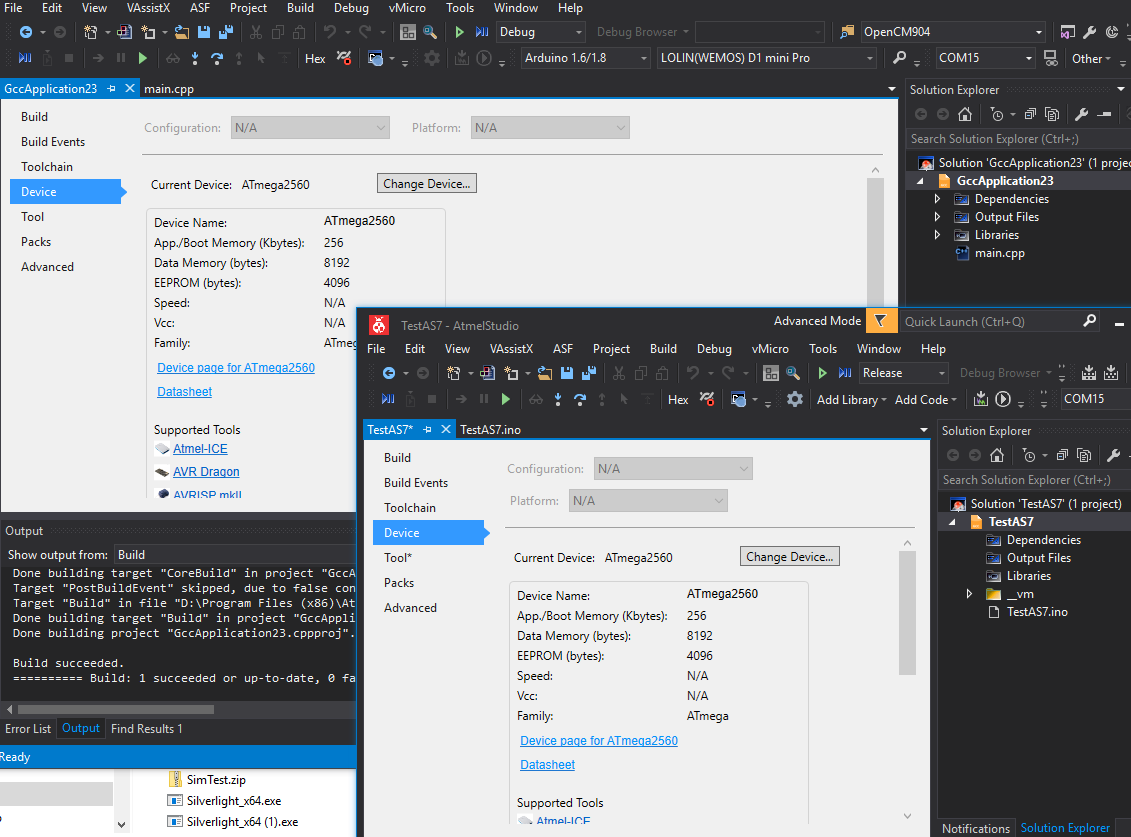This screenshot has width=1131, height=837.
Task: Open Show output from Build dropdown
Action: [x=235, y=554]
